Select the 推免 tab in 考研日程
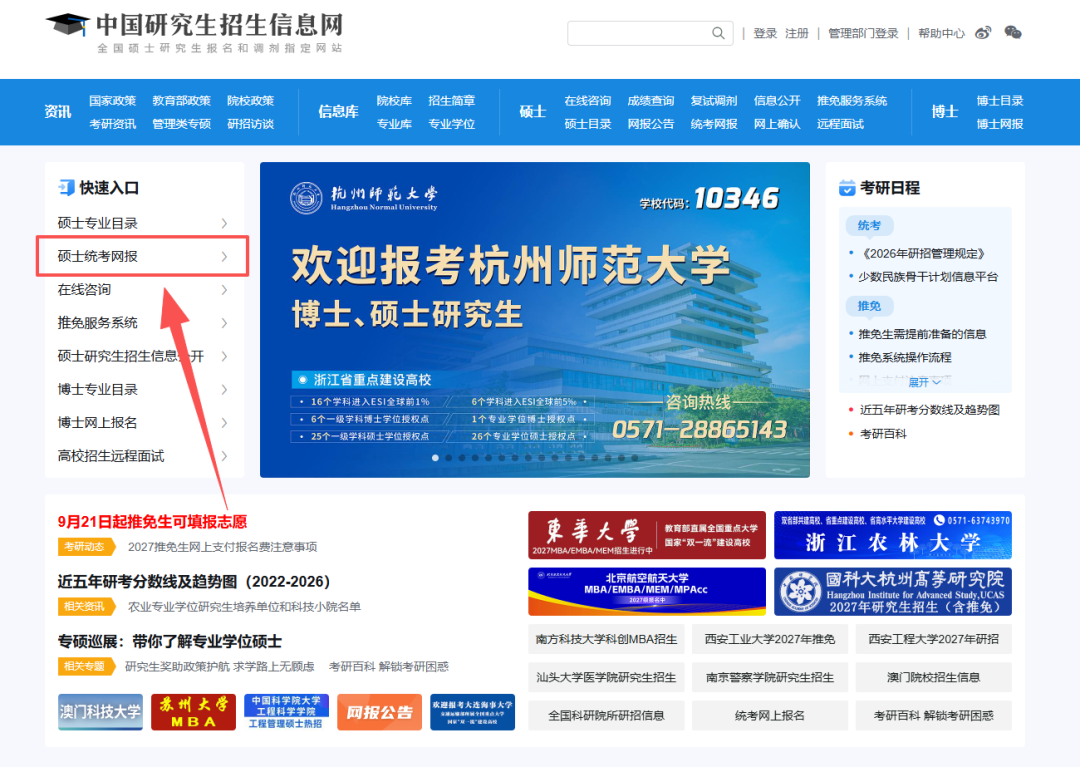Viewport: 1080px width, 767px height. [x=869, y=306]
